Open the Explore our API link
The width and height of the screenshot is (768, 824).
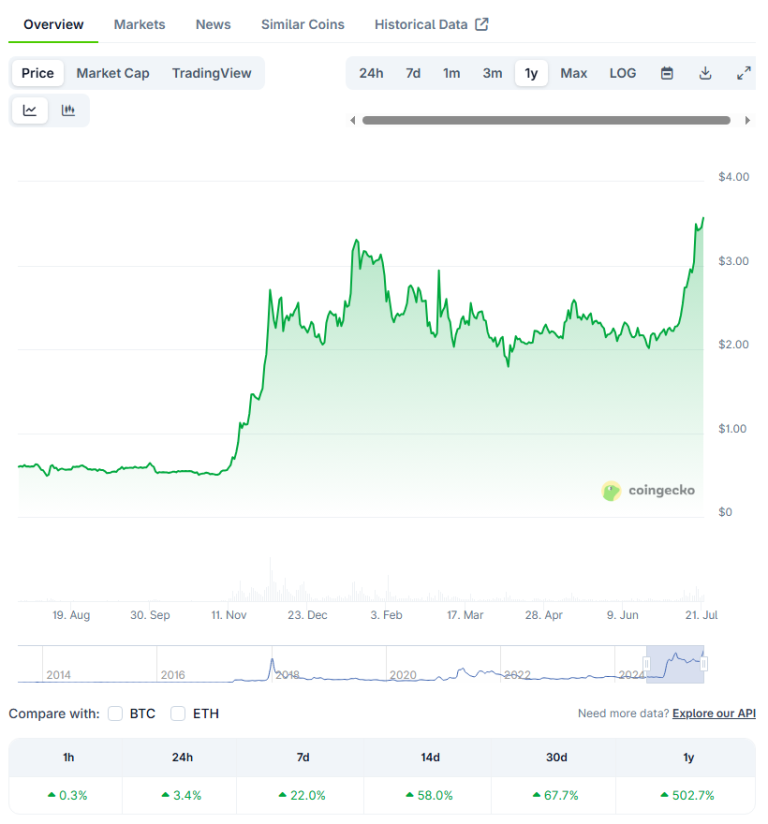[x=713, y=713]
